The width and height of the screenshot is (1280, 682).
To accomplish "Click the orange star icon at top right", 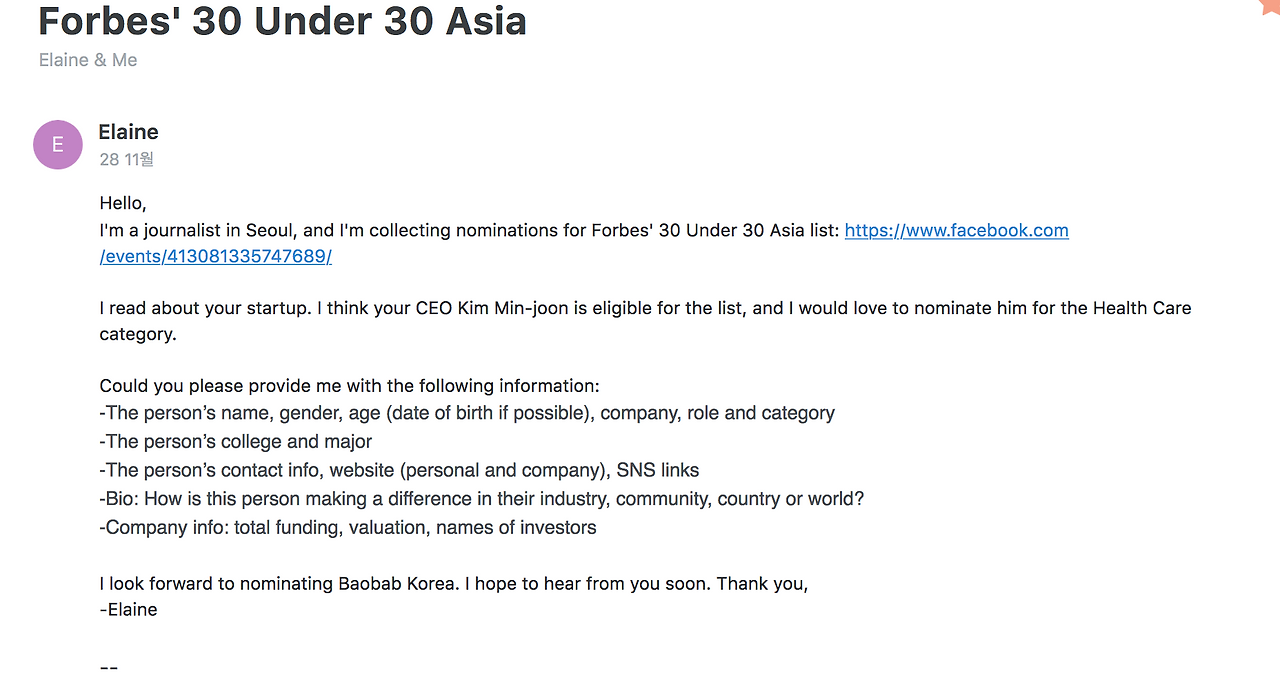I will pos(1272,5).
